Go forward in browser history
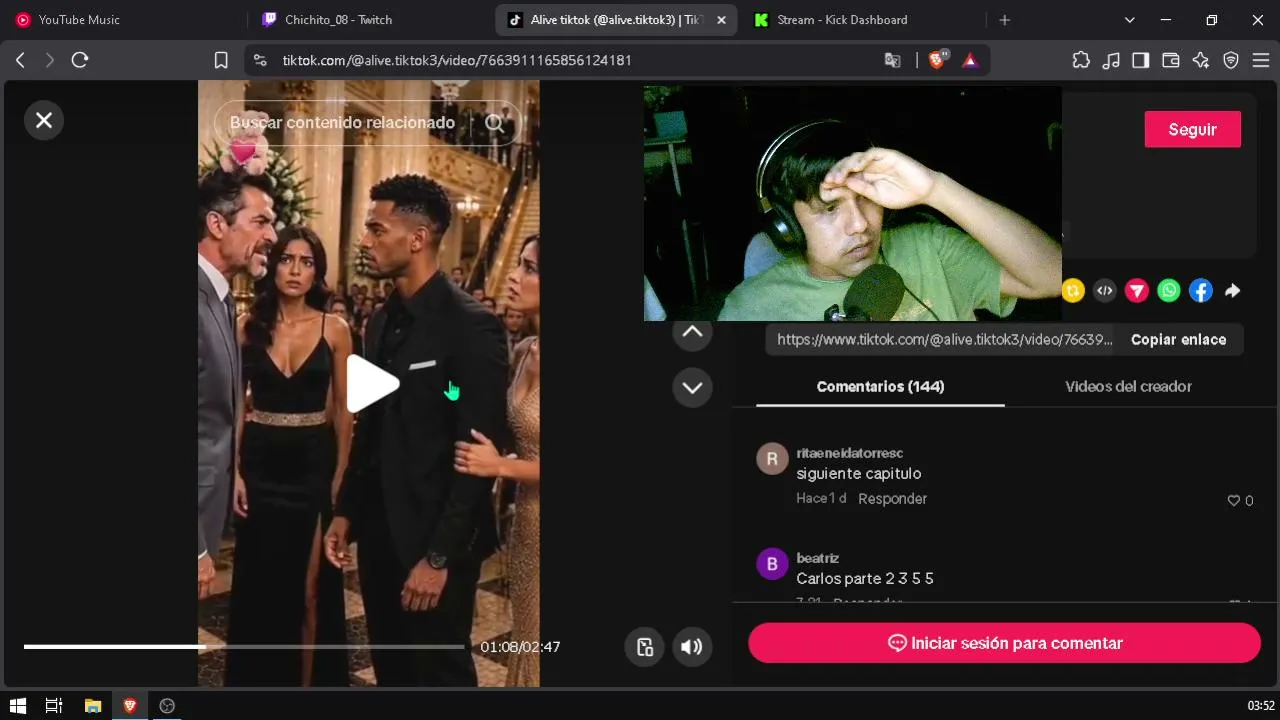This screenshot has width=1280, height=720. 50,60
